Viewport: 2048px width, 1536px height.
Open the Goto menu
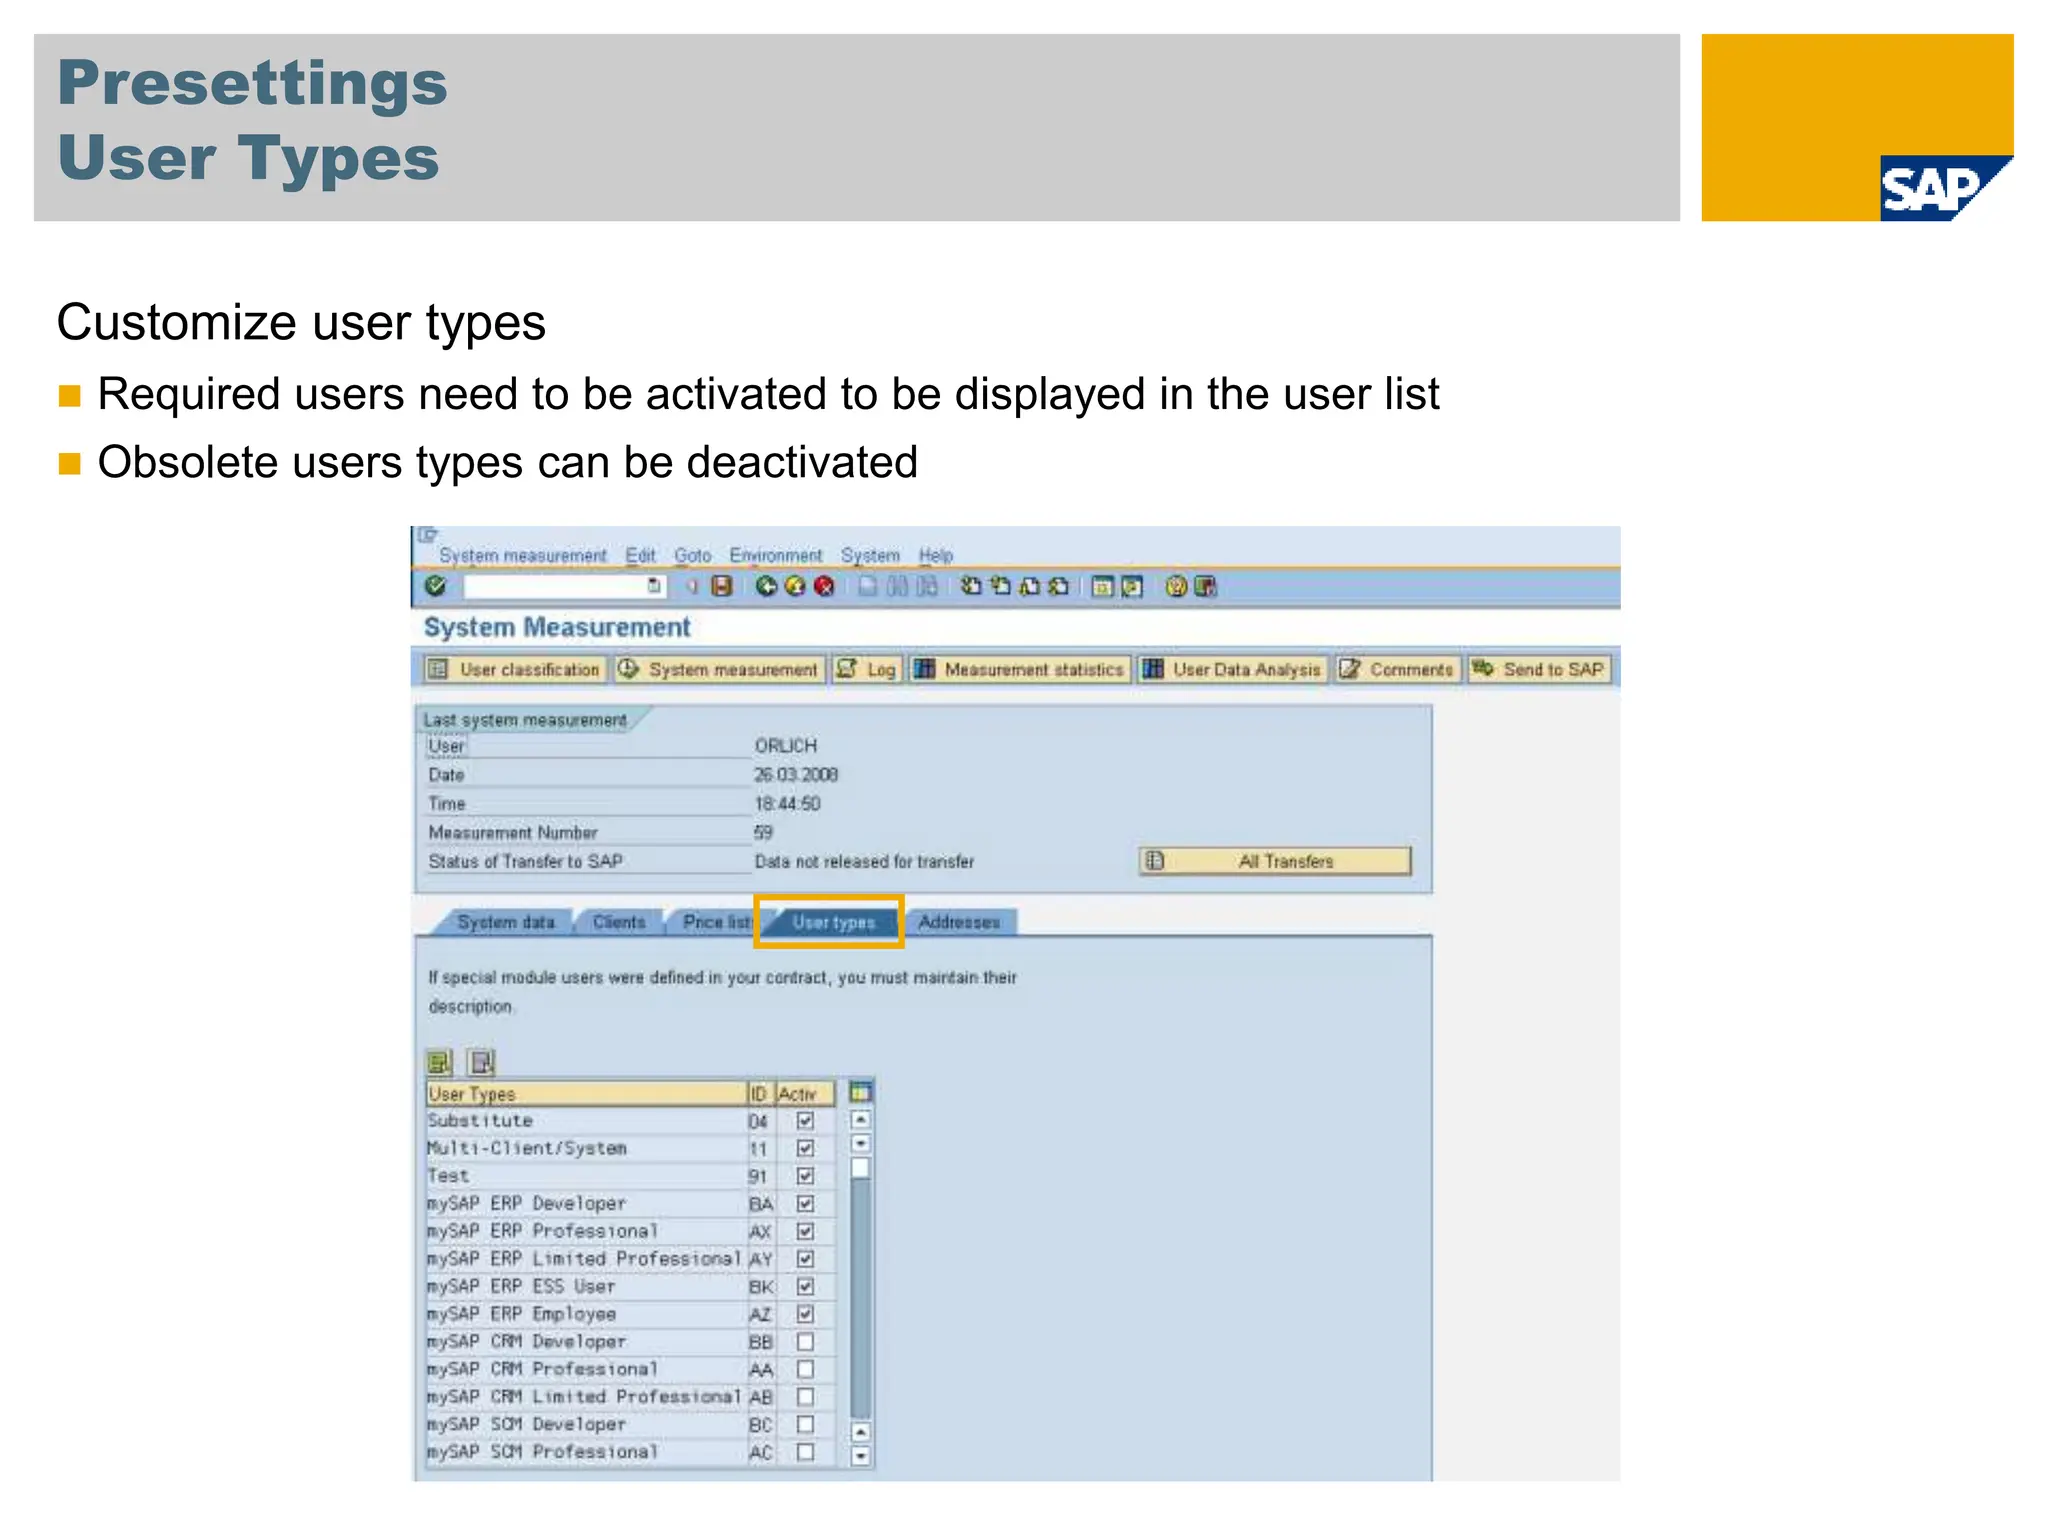pos(692,555)
